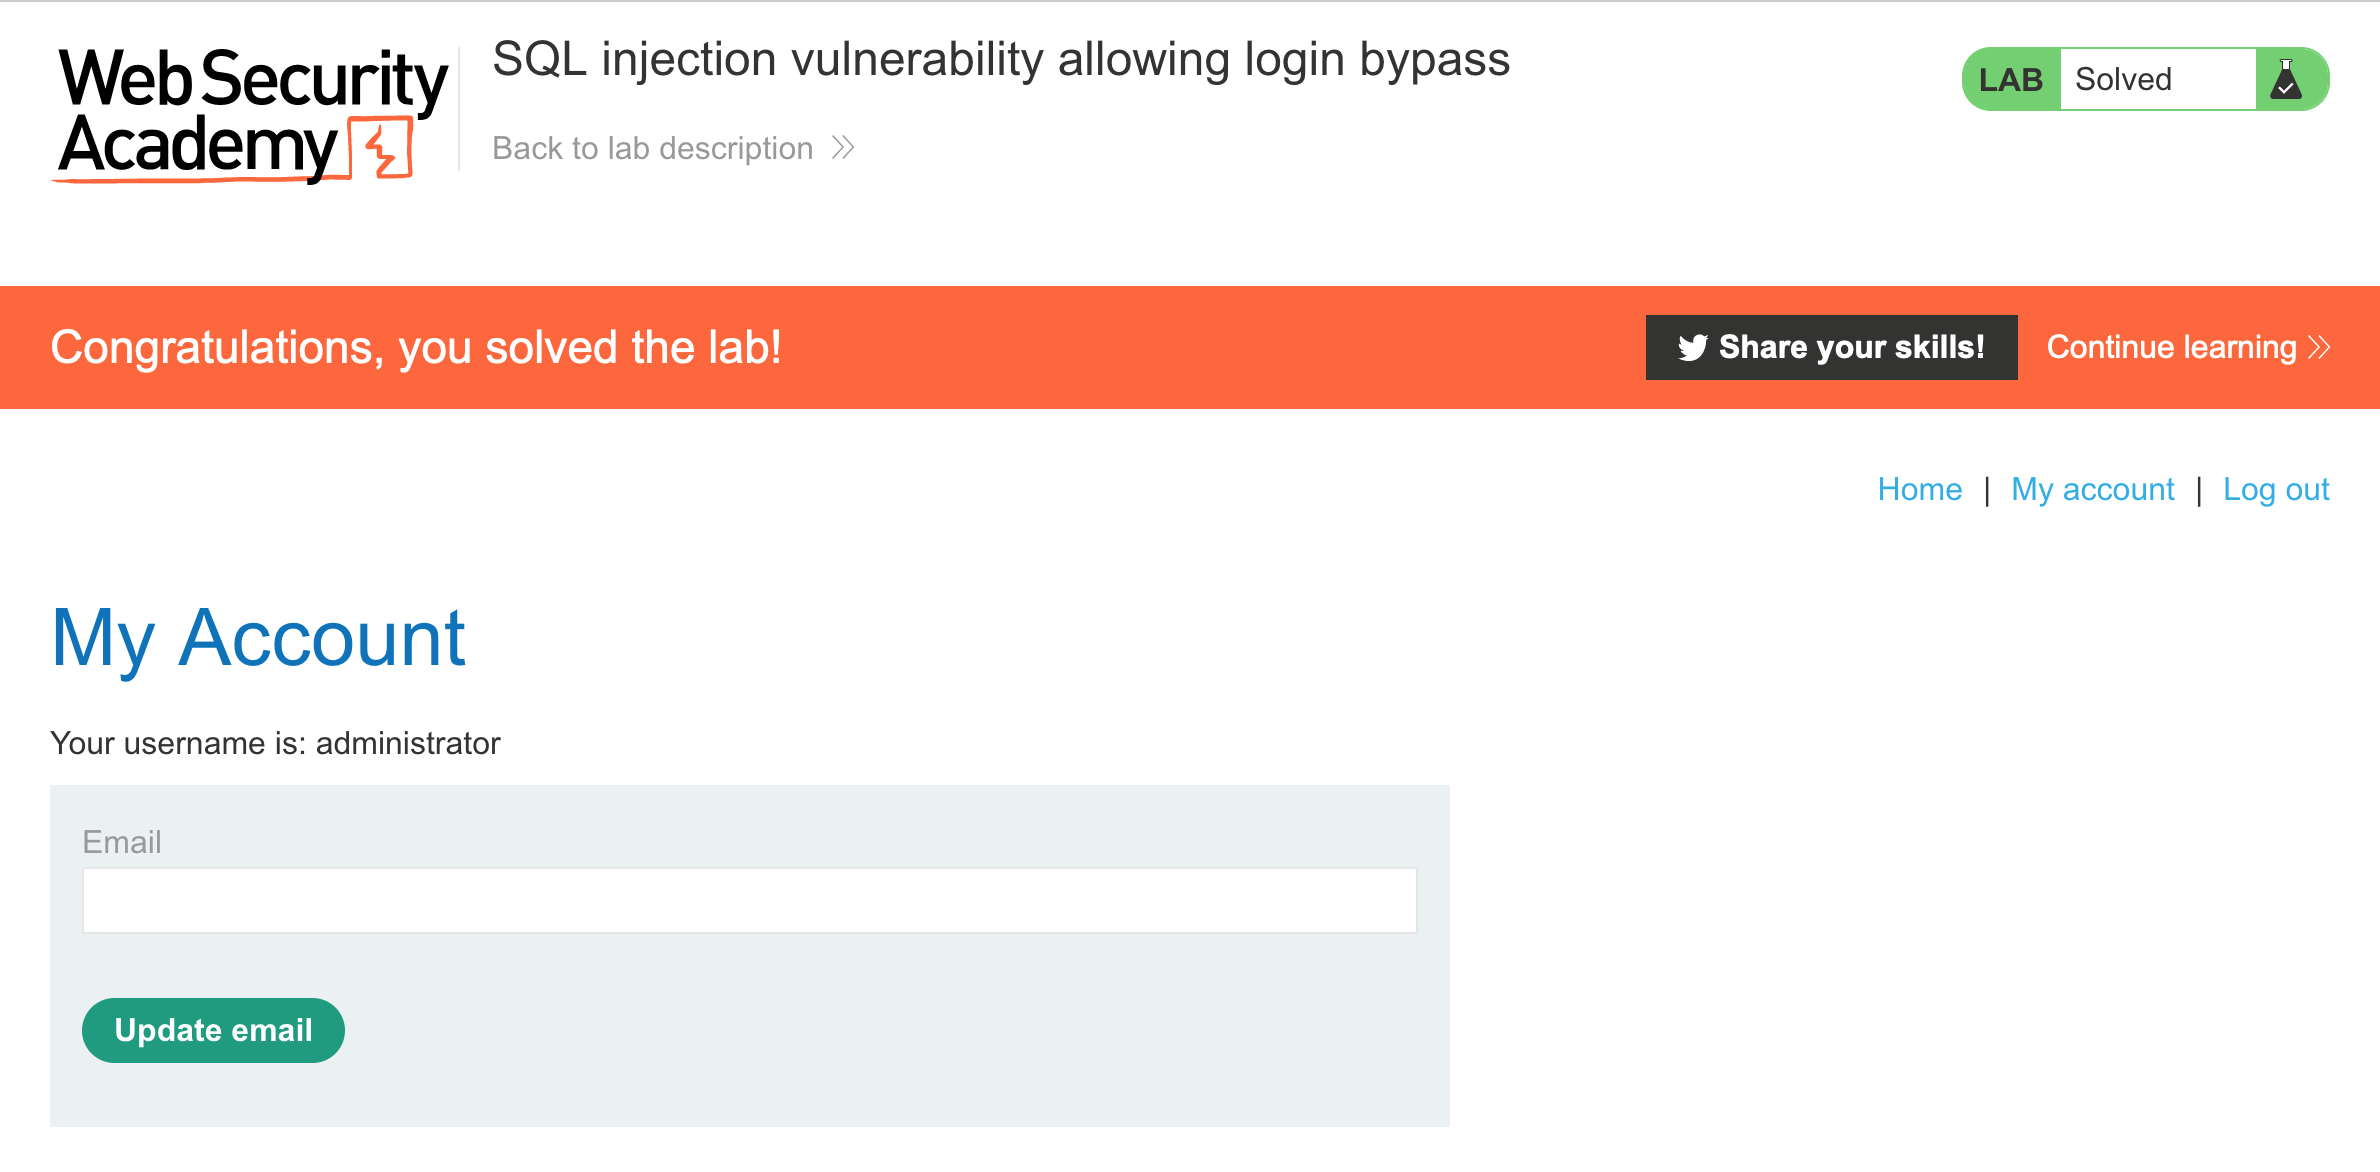This screenshot has width=2380, height=1172.
Task: Go to the Home page link
Action: click(x=1919, y=489)
